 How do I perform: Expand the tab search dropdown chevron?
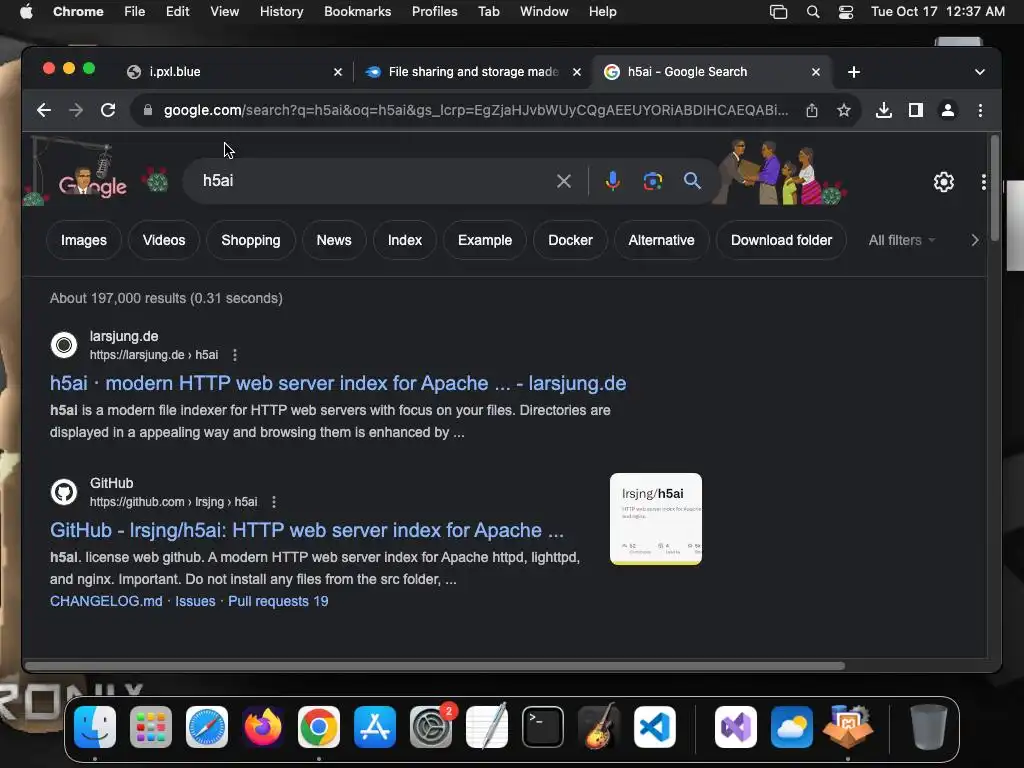coord(980,72)
